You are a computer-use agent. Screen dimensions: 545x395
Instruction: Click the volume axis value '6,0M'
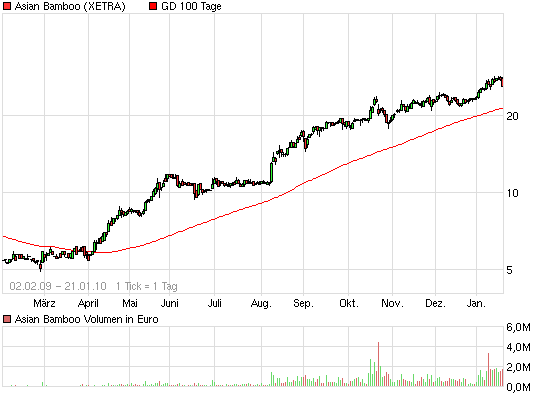(518, 327)
